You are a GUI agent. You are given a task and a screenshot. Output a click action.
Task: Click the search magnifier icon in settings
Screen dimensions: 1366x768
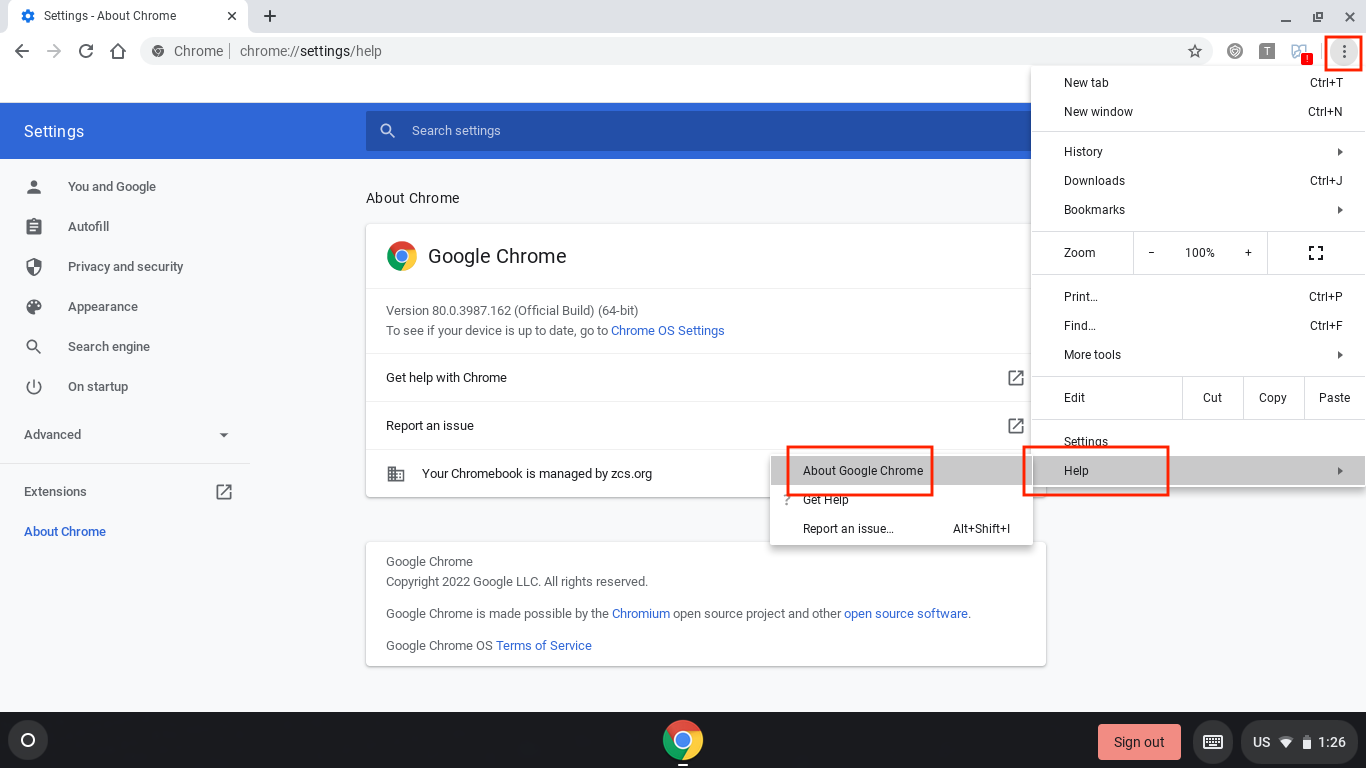388,131
